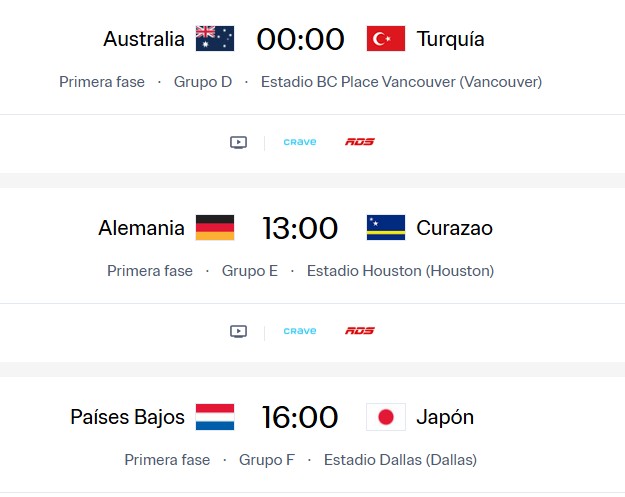Click the Japón team name
Screen dimensions: 625x497
coord(445,417)
